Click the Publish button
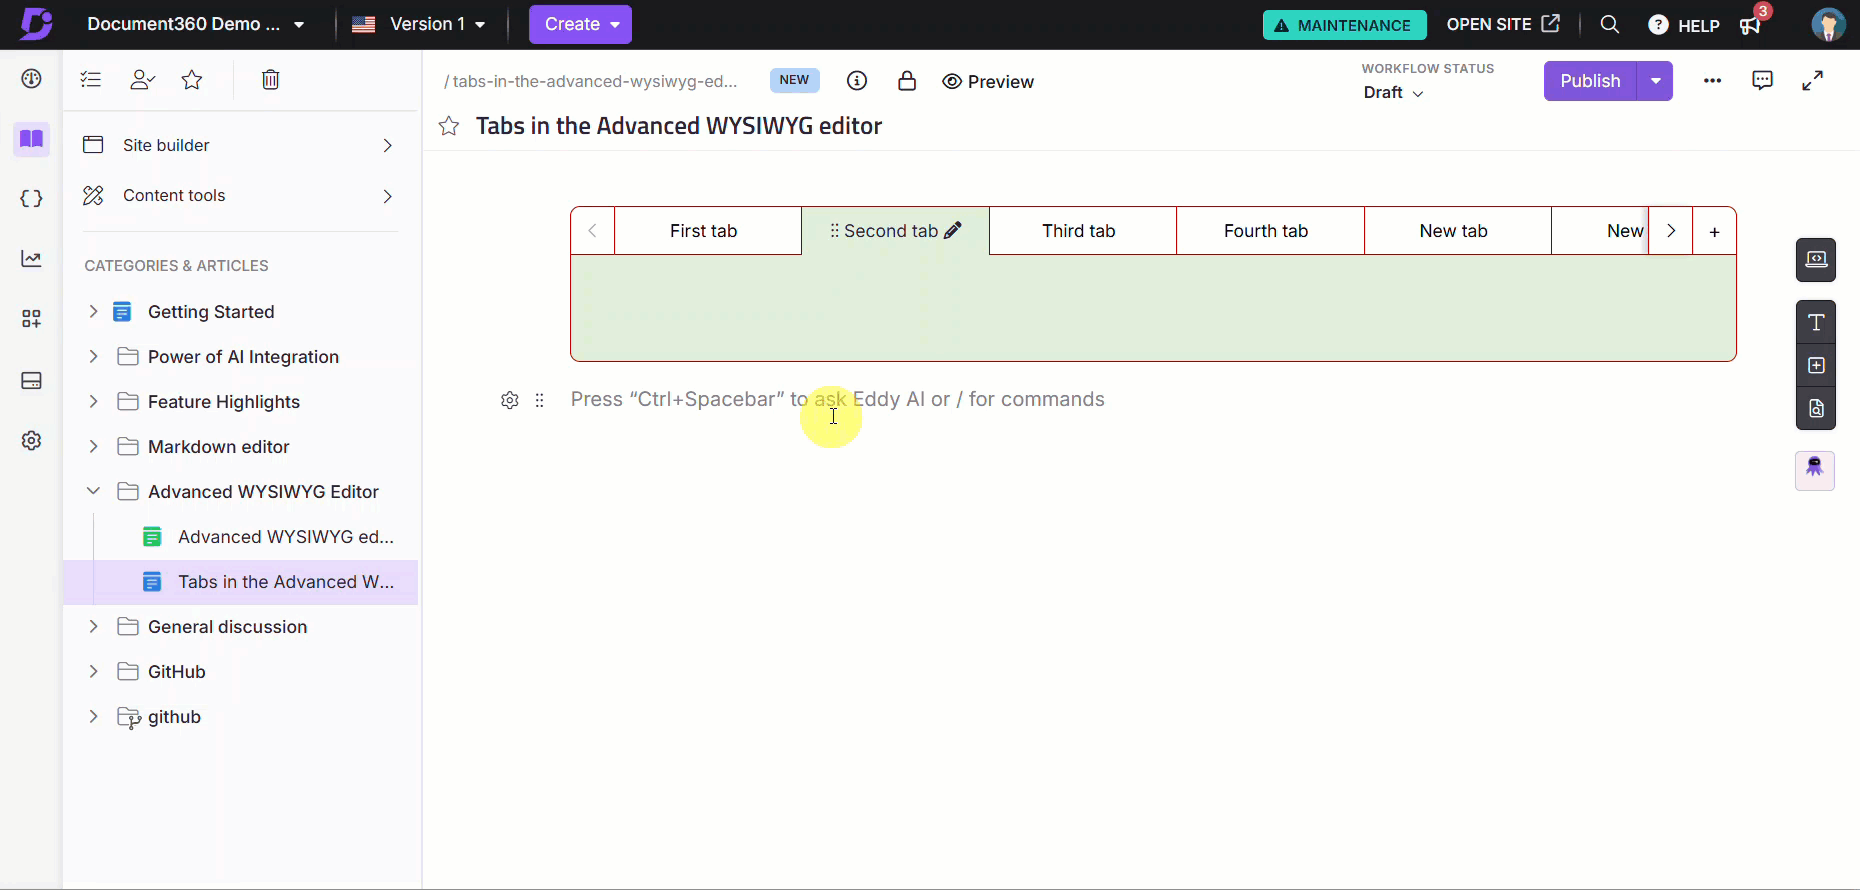Image resolution: width=1860 pixels, height=890 pixels. [x=1590, y=81]
